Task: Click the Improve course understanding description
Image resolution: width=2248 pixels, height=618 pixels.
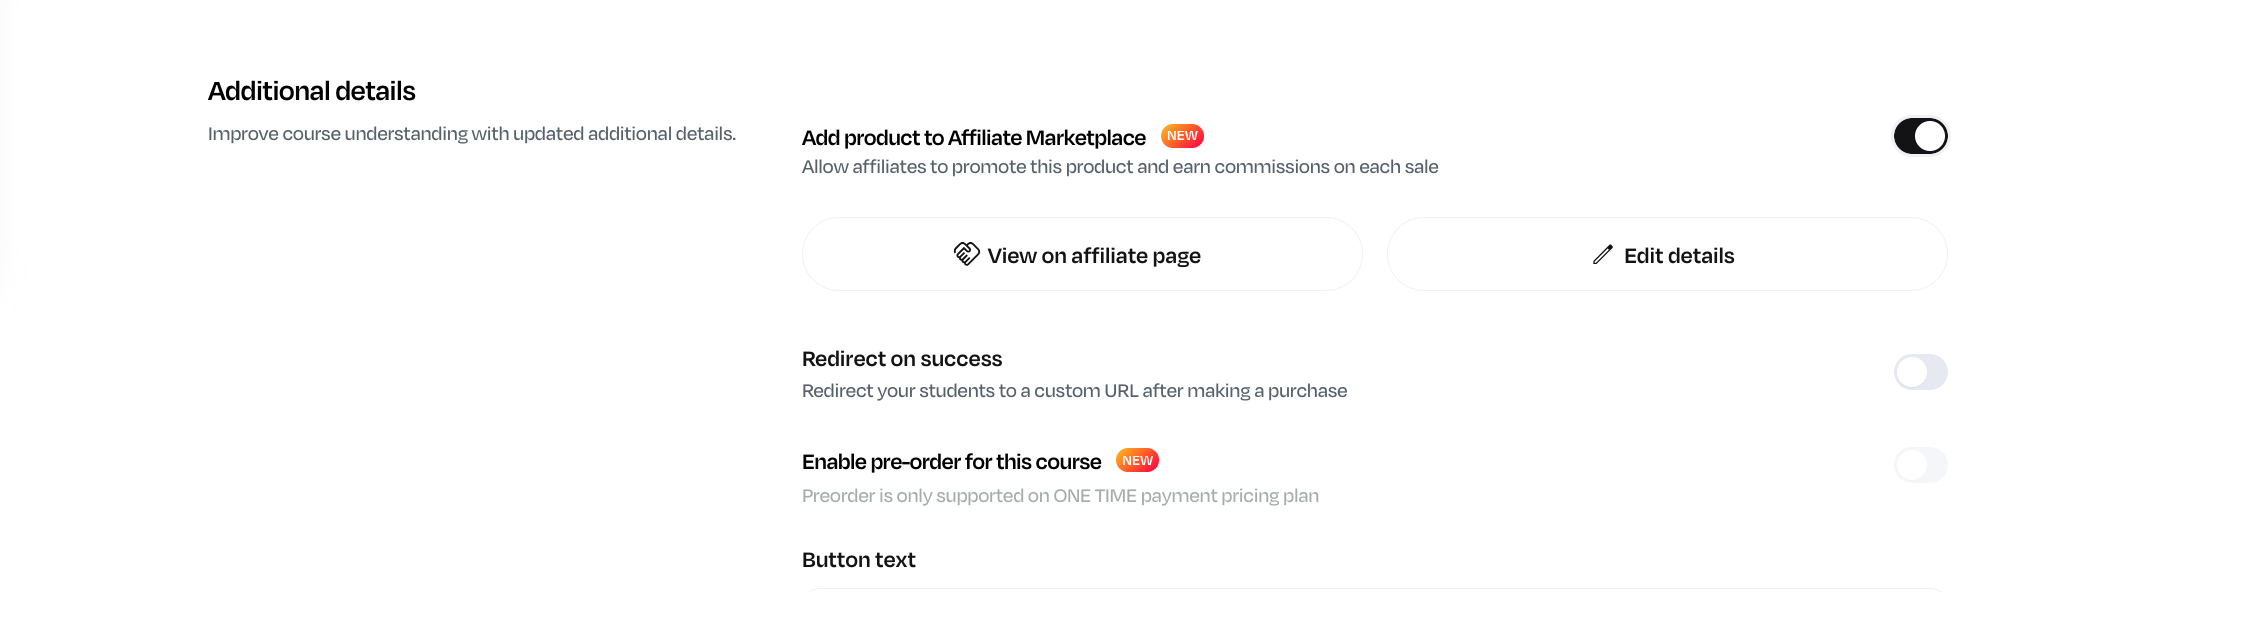Action: 471,134
